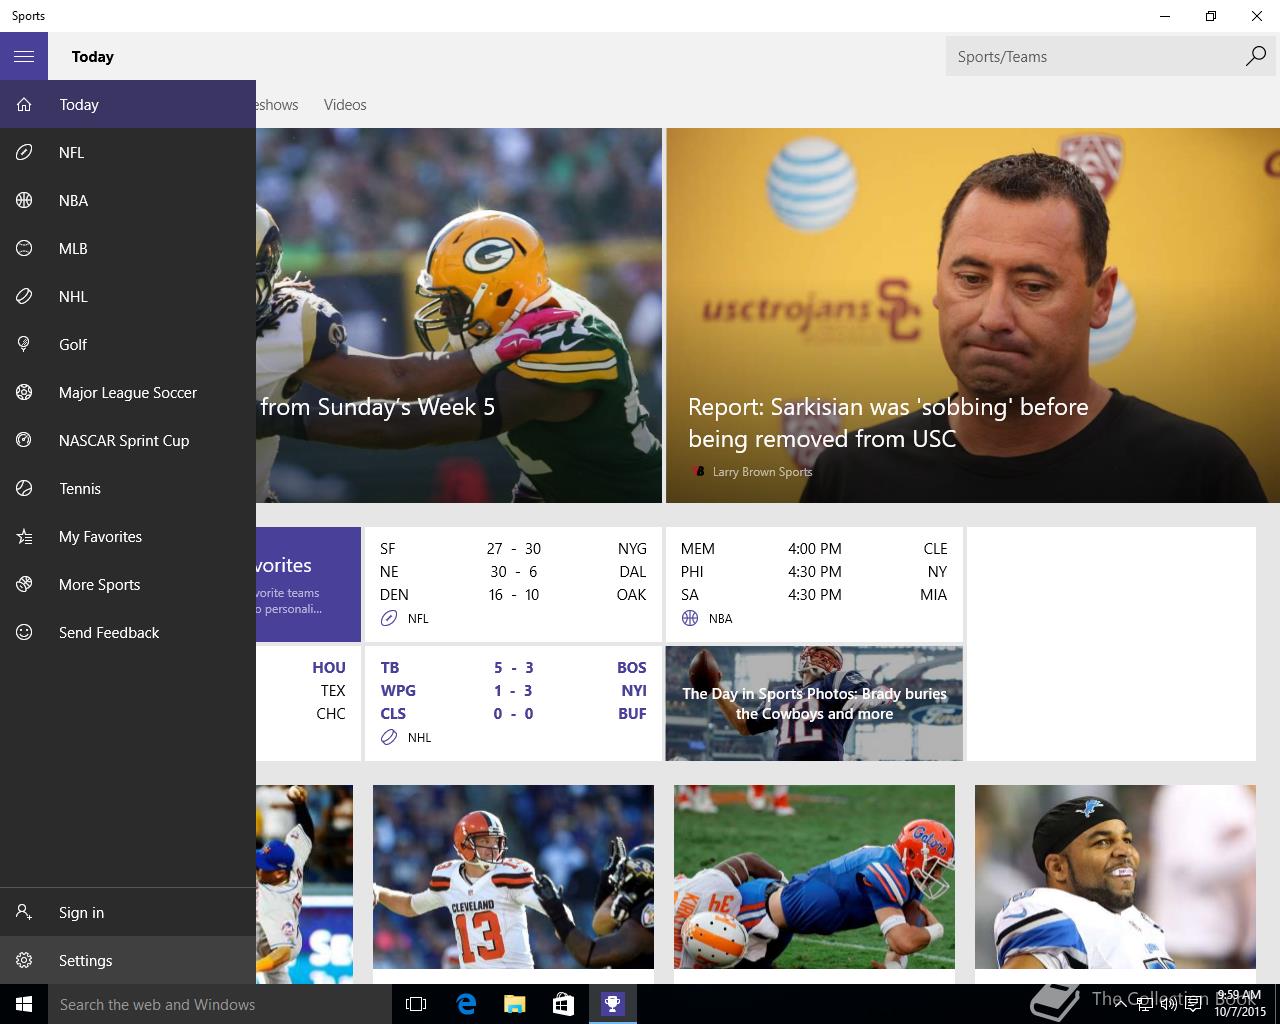Open the Detroit Lions player photo article
Viewport: 1280px width, 1024px height.
tap(1115, 876)
